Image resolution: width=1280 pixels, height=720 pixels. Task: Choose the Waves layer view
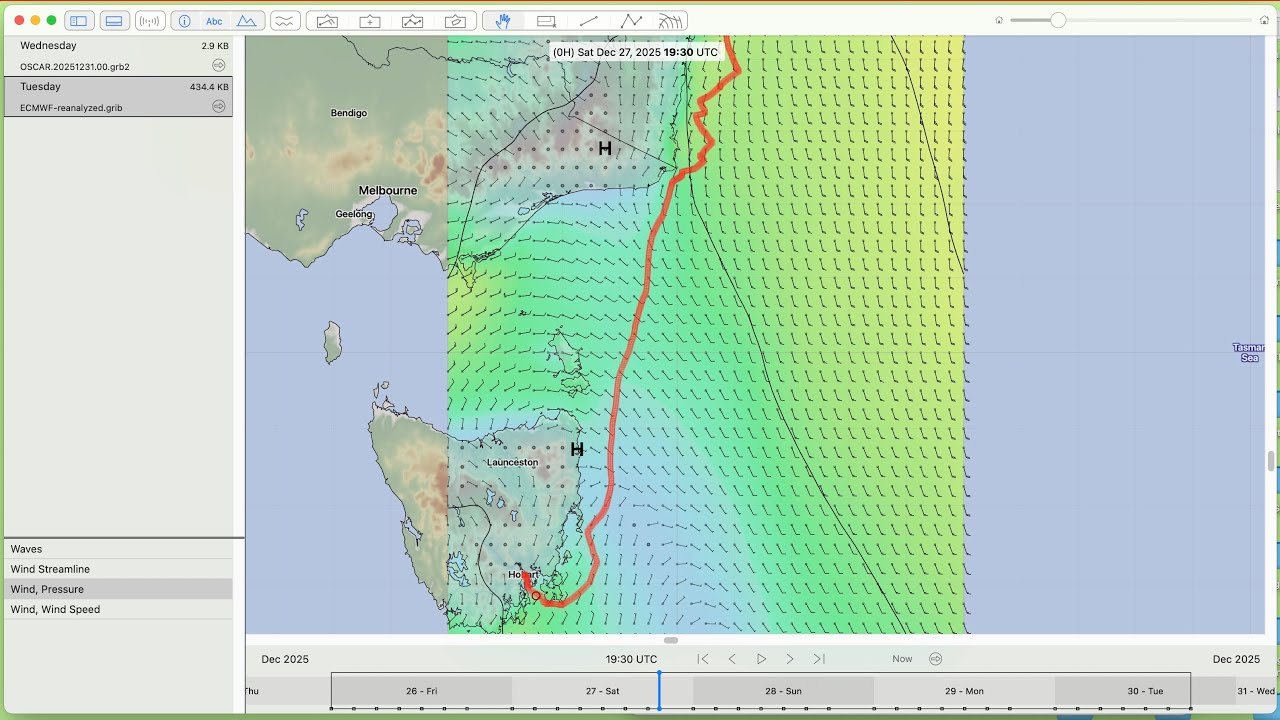click(x=118, y=549)
